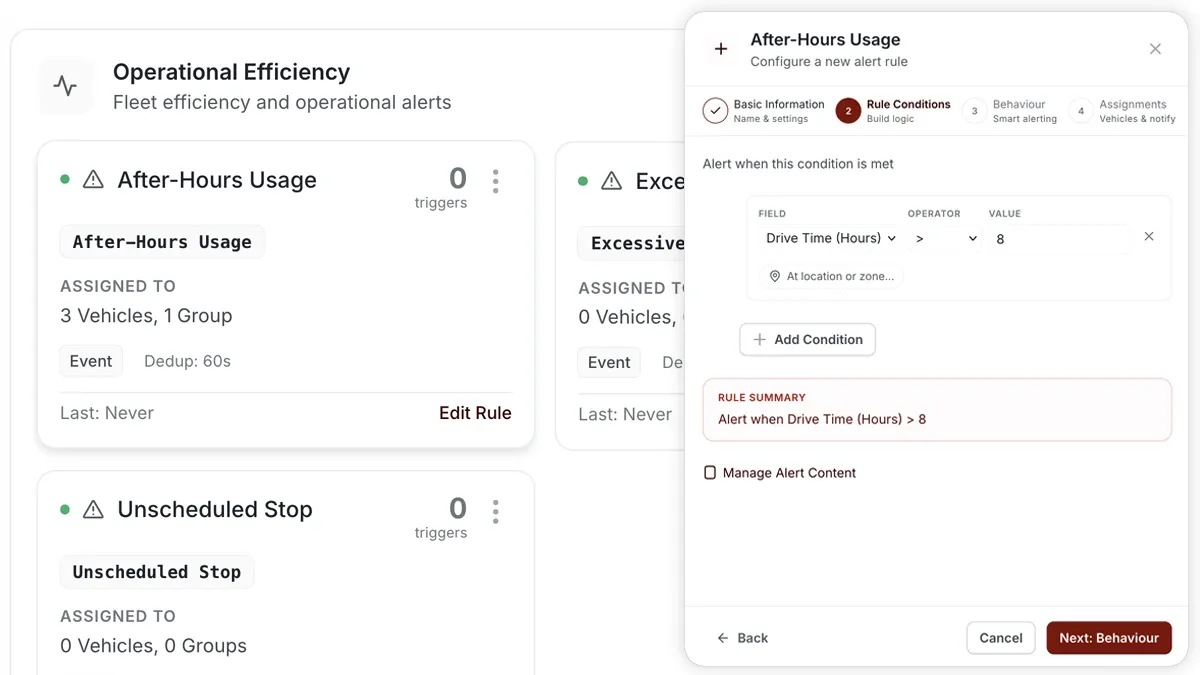Click Last: Never on After-Hours Usage card
This screenshot has width=1200, height=675.
[x=107, y=413]
